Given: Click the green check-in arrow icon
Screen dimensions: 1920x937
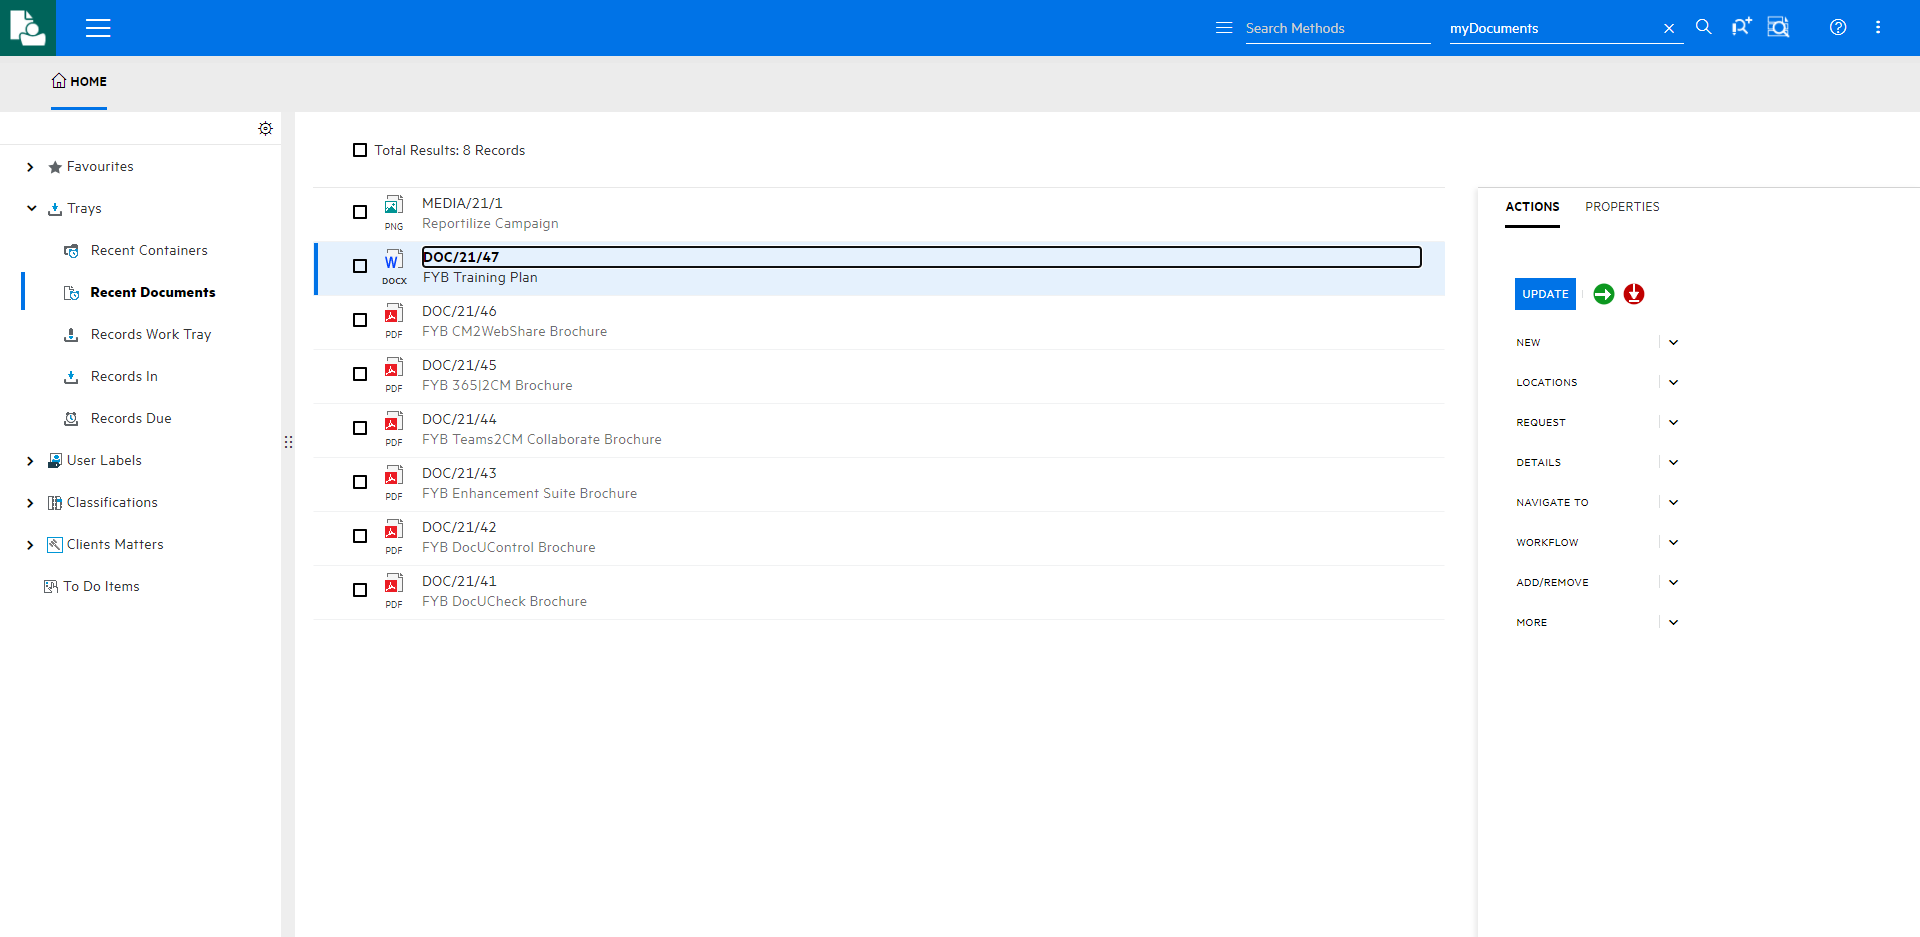Looking at the screenshot, I should coord(1604,294).
